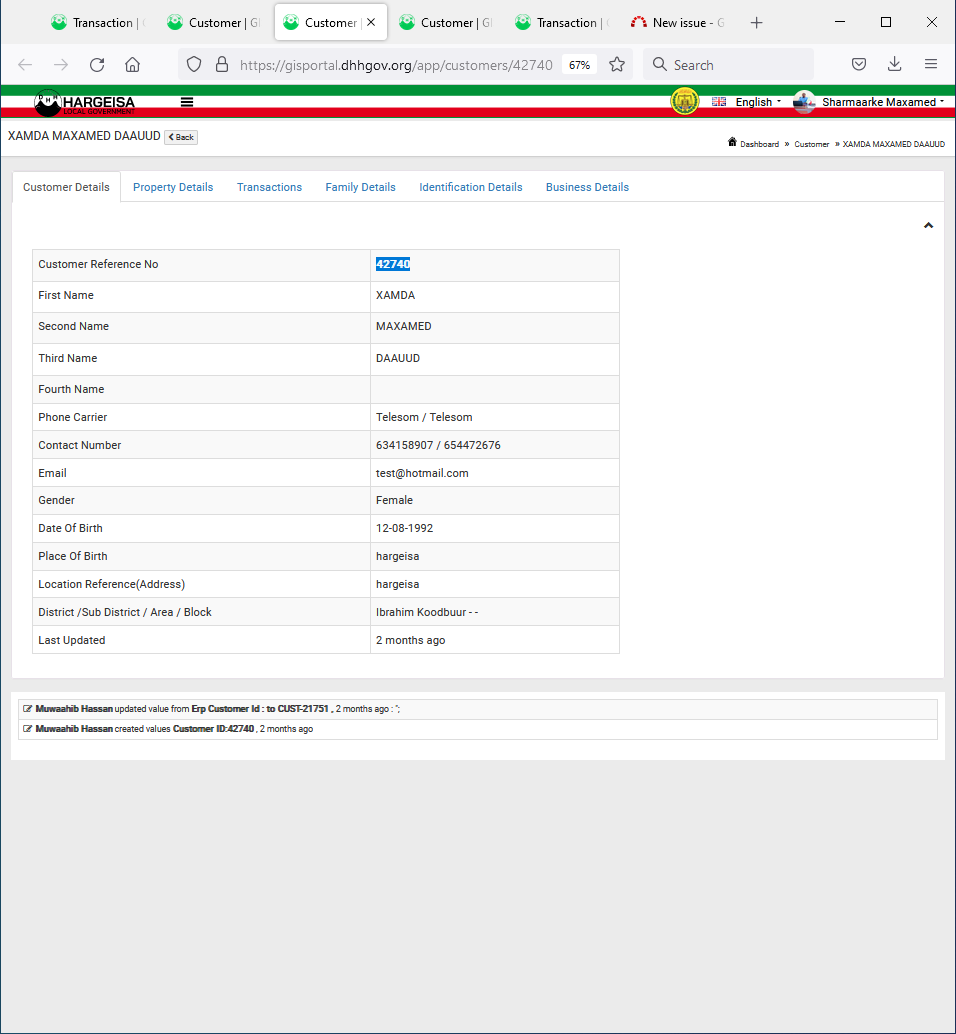
Task: Click highlighted reference number 42740
Action: click(393, 264)
